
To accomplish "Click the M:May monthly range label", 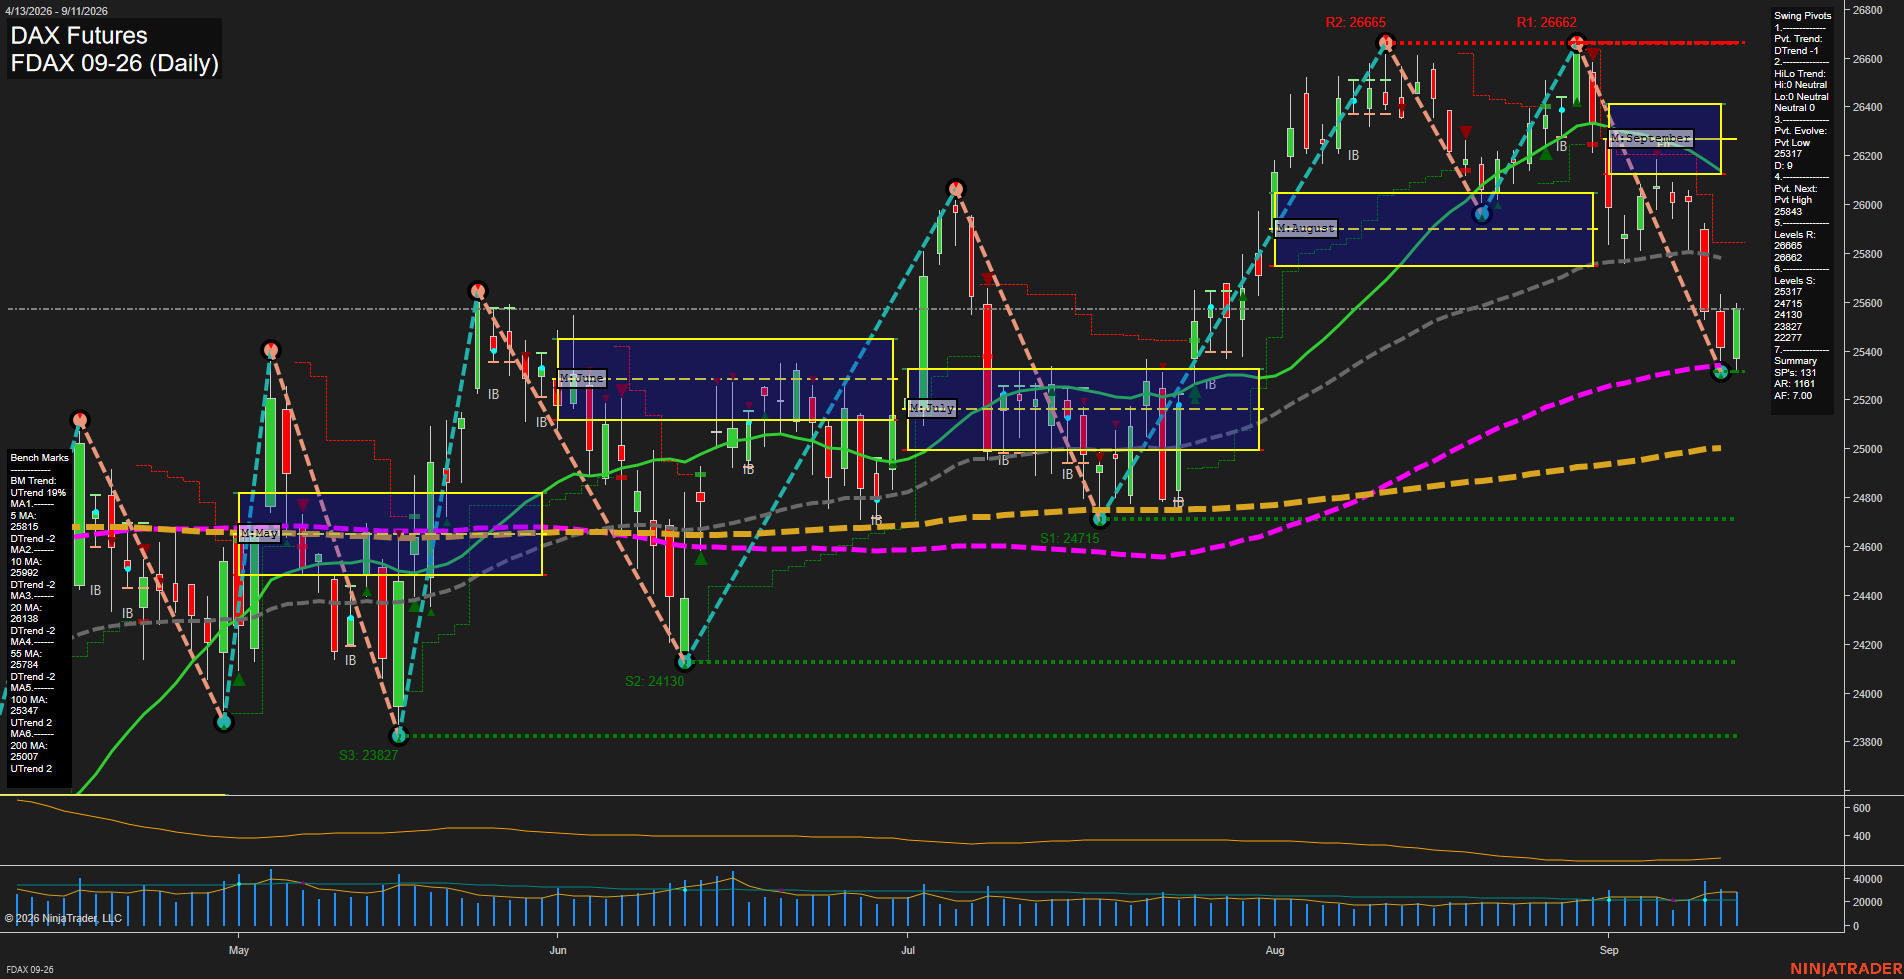I will [x=259, y=533].
